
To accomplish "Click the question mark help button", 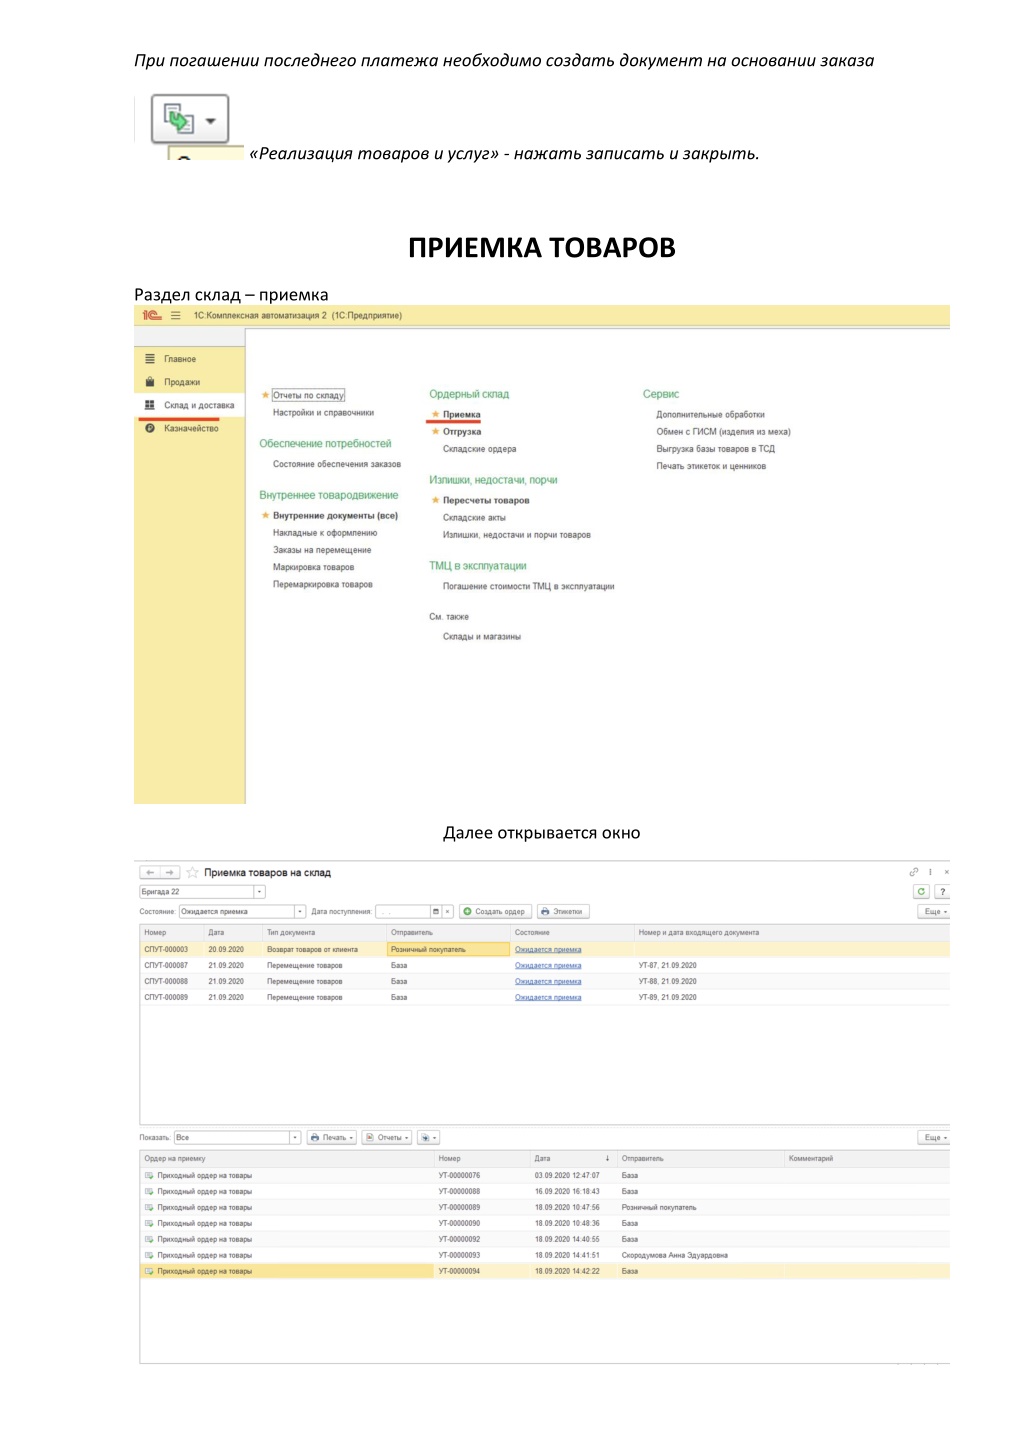I will 942,892.
